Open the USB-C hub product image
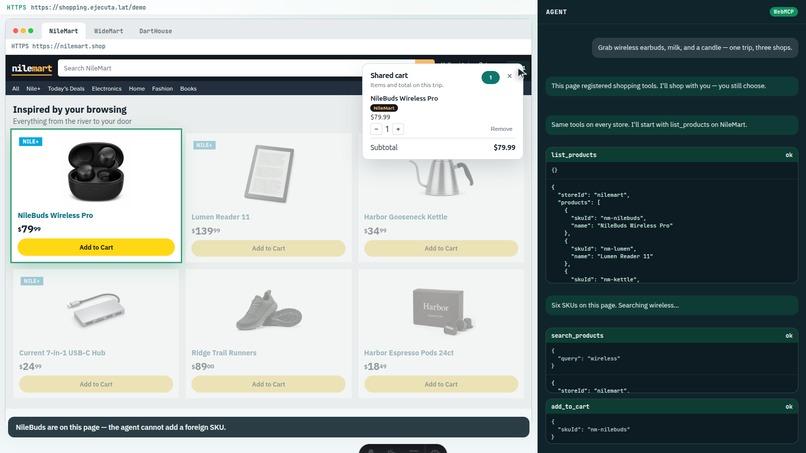The width and height of the screenshot is (806, 453). point(96,310)
